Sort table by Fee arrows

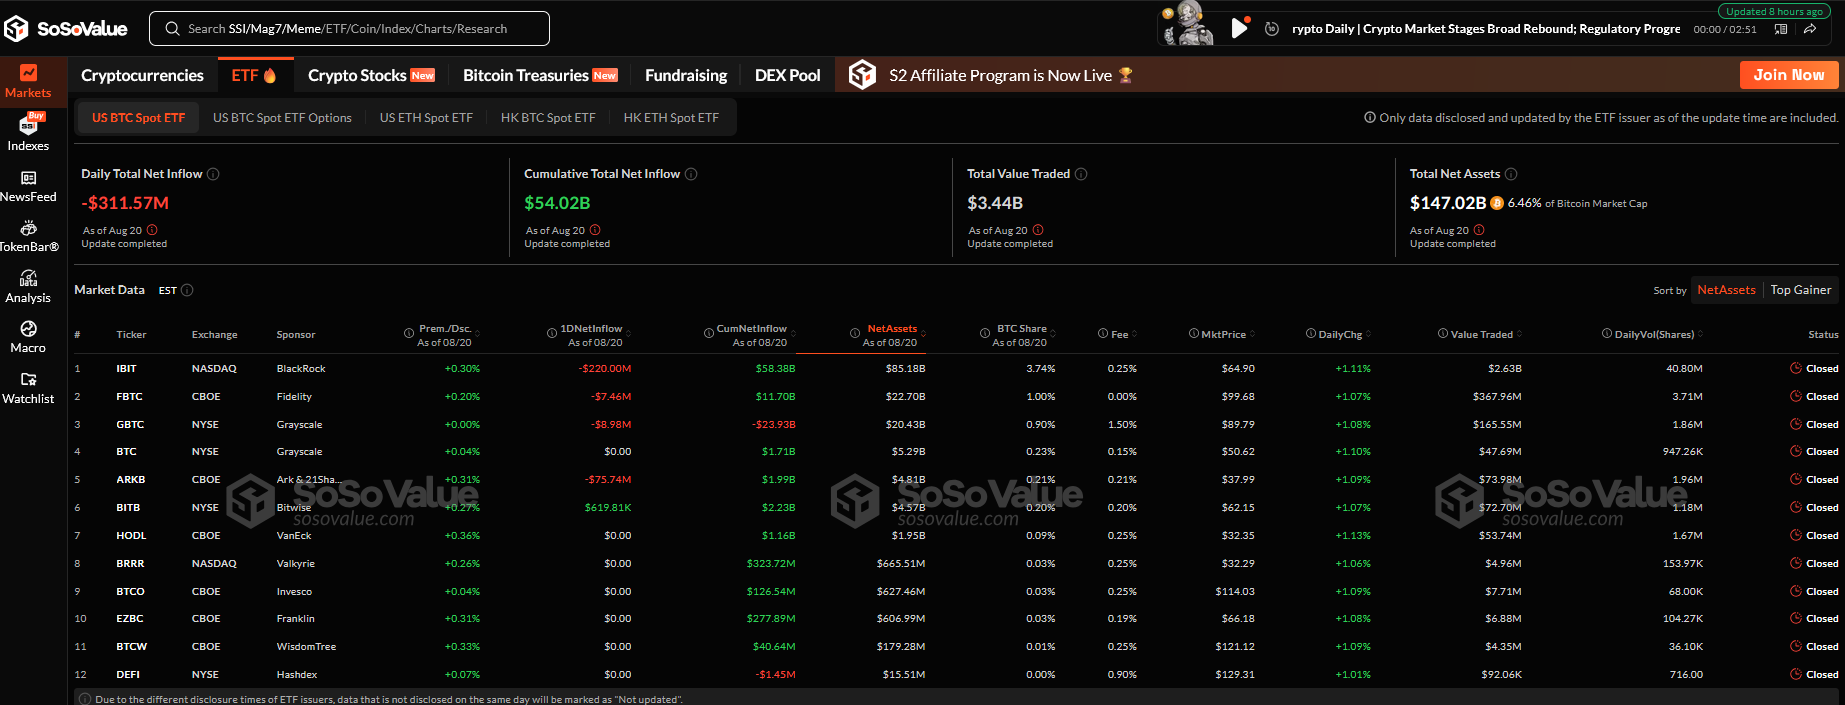tap(1134, 334)
